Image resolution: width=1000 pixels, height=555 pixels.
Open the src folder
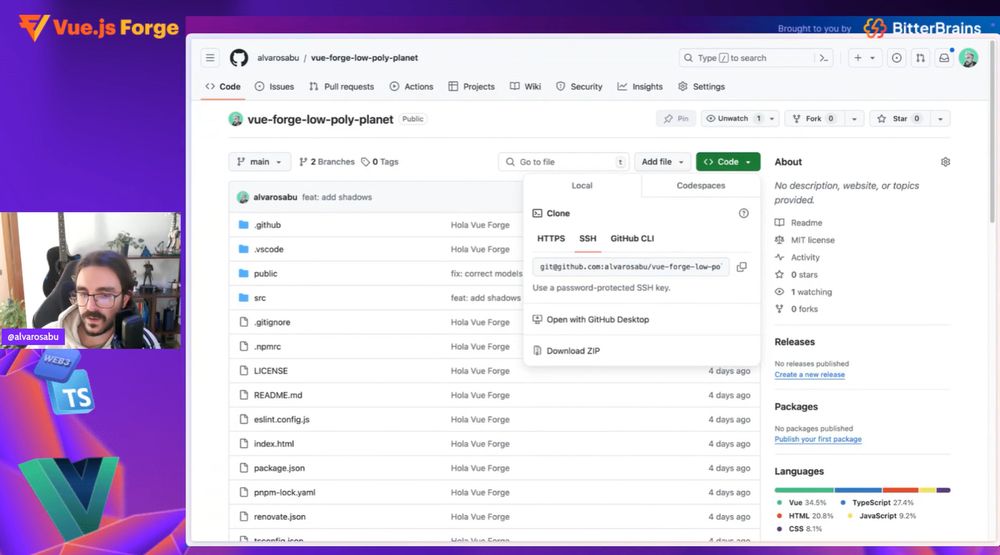click(x=260, y=297)
